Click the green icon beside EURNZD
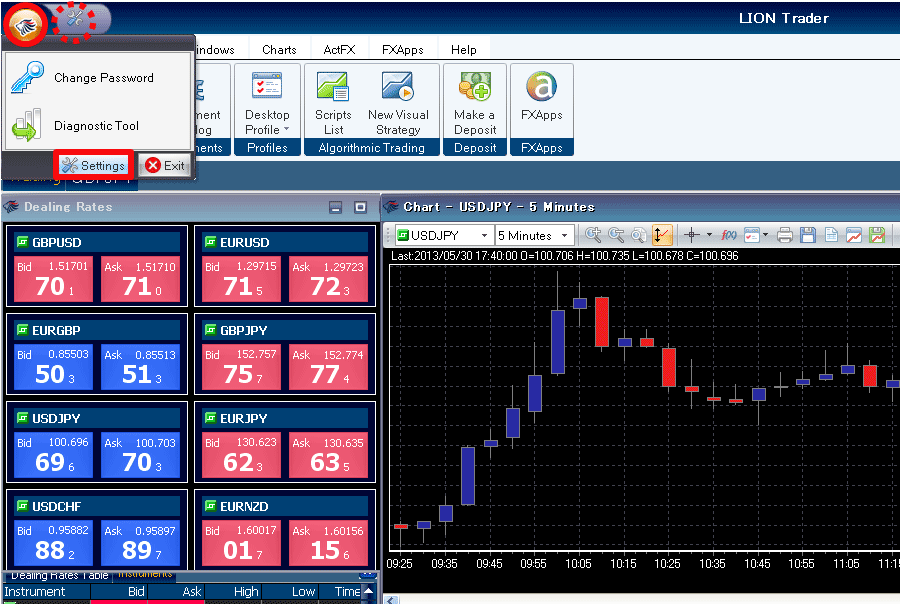This screenshot has width=900, height=604. [x=211, y=506]
